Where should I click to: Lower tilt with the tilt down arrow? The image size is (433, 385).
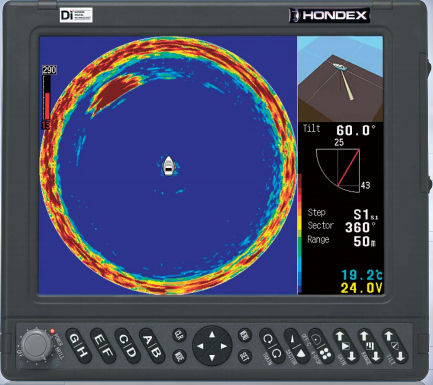pos(400,356)
